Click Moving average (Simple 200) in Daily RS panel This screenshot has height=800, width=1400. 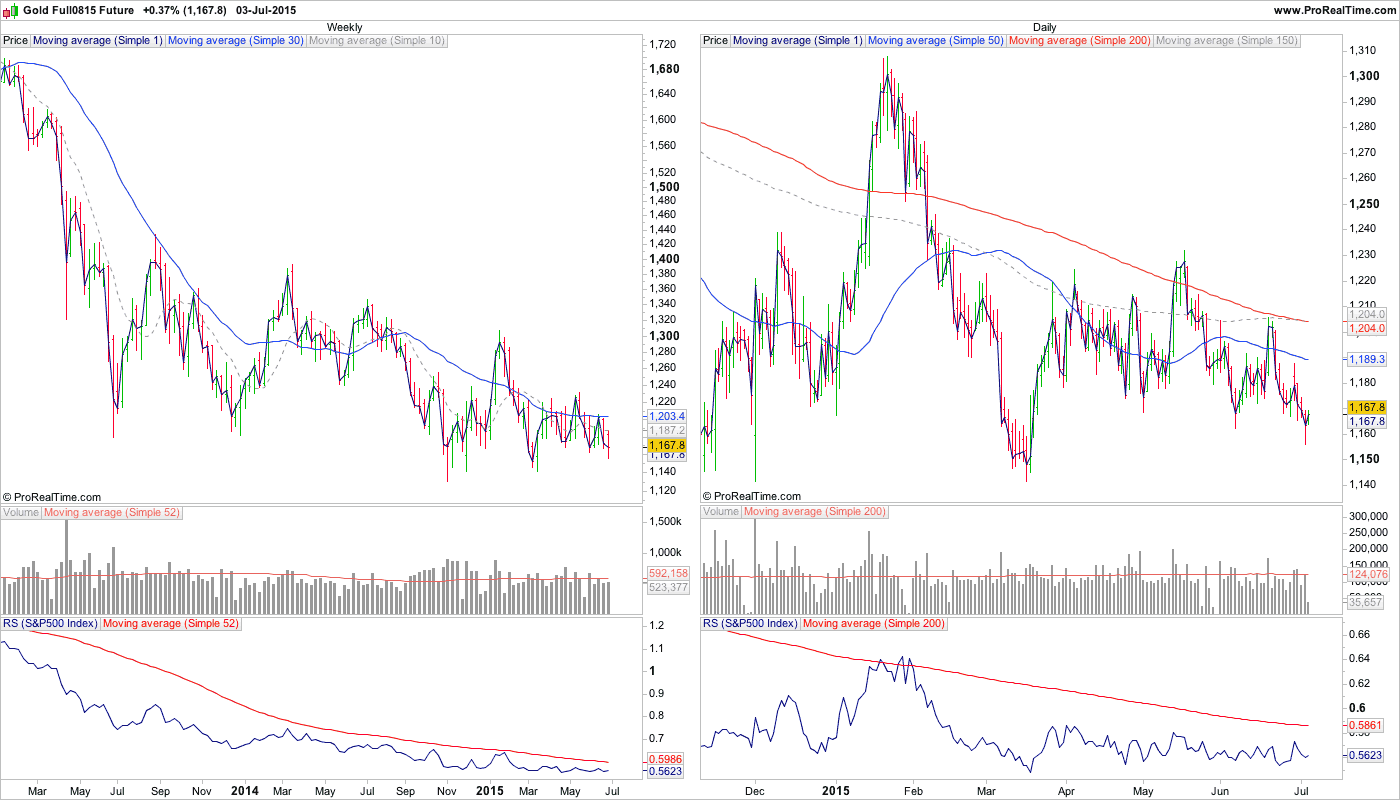[x=873, y=623]
